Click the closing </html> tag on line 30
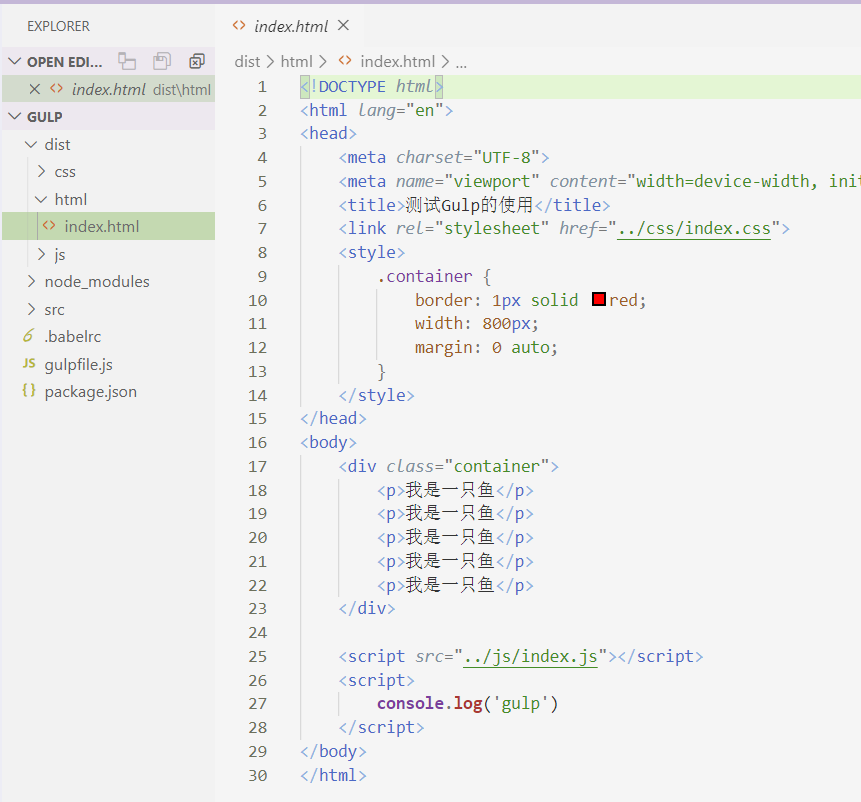This screenshot has height=802, width=861. pyautogui.click(x=333, y=775)
